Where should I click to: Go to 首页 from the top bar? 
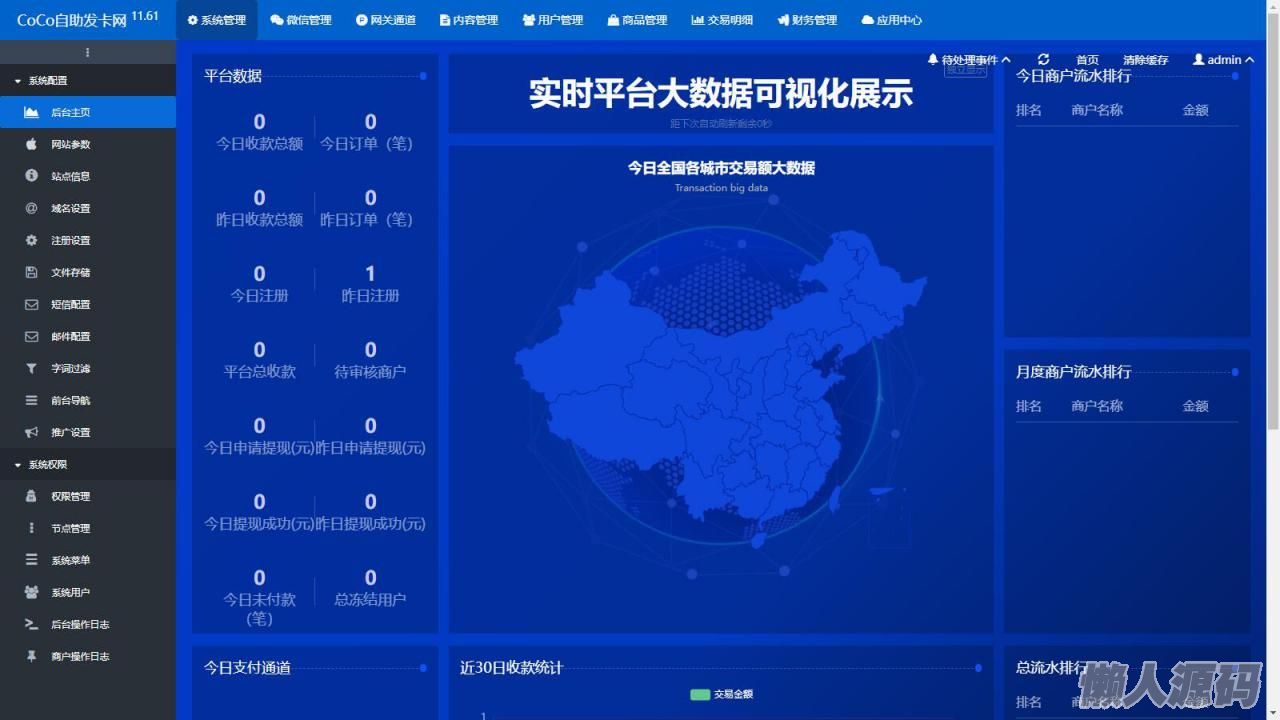pos(1087,60)
